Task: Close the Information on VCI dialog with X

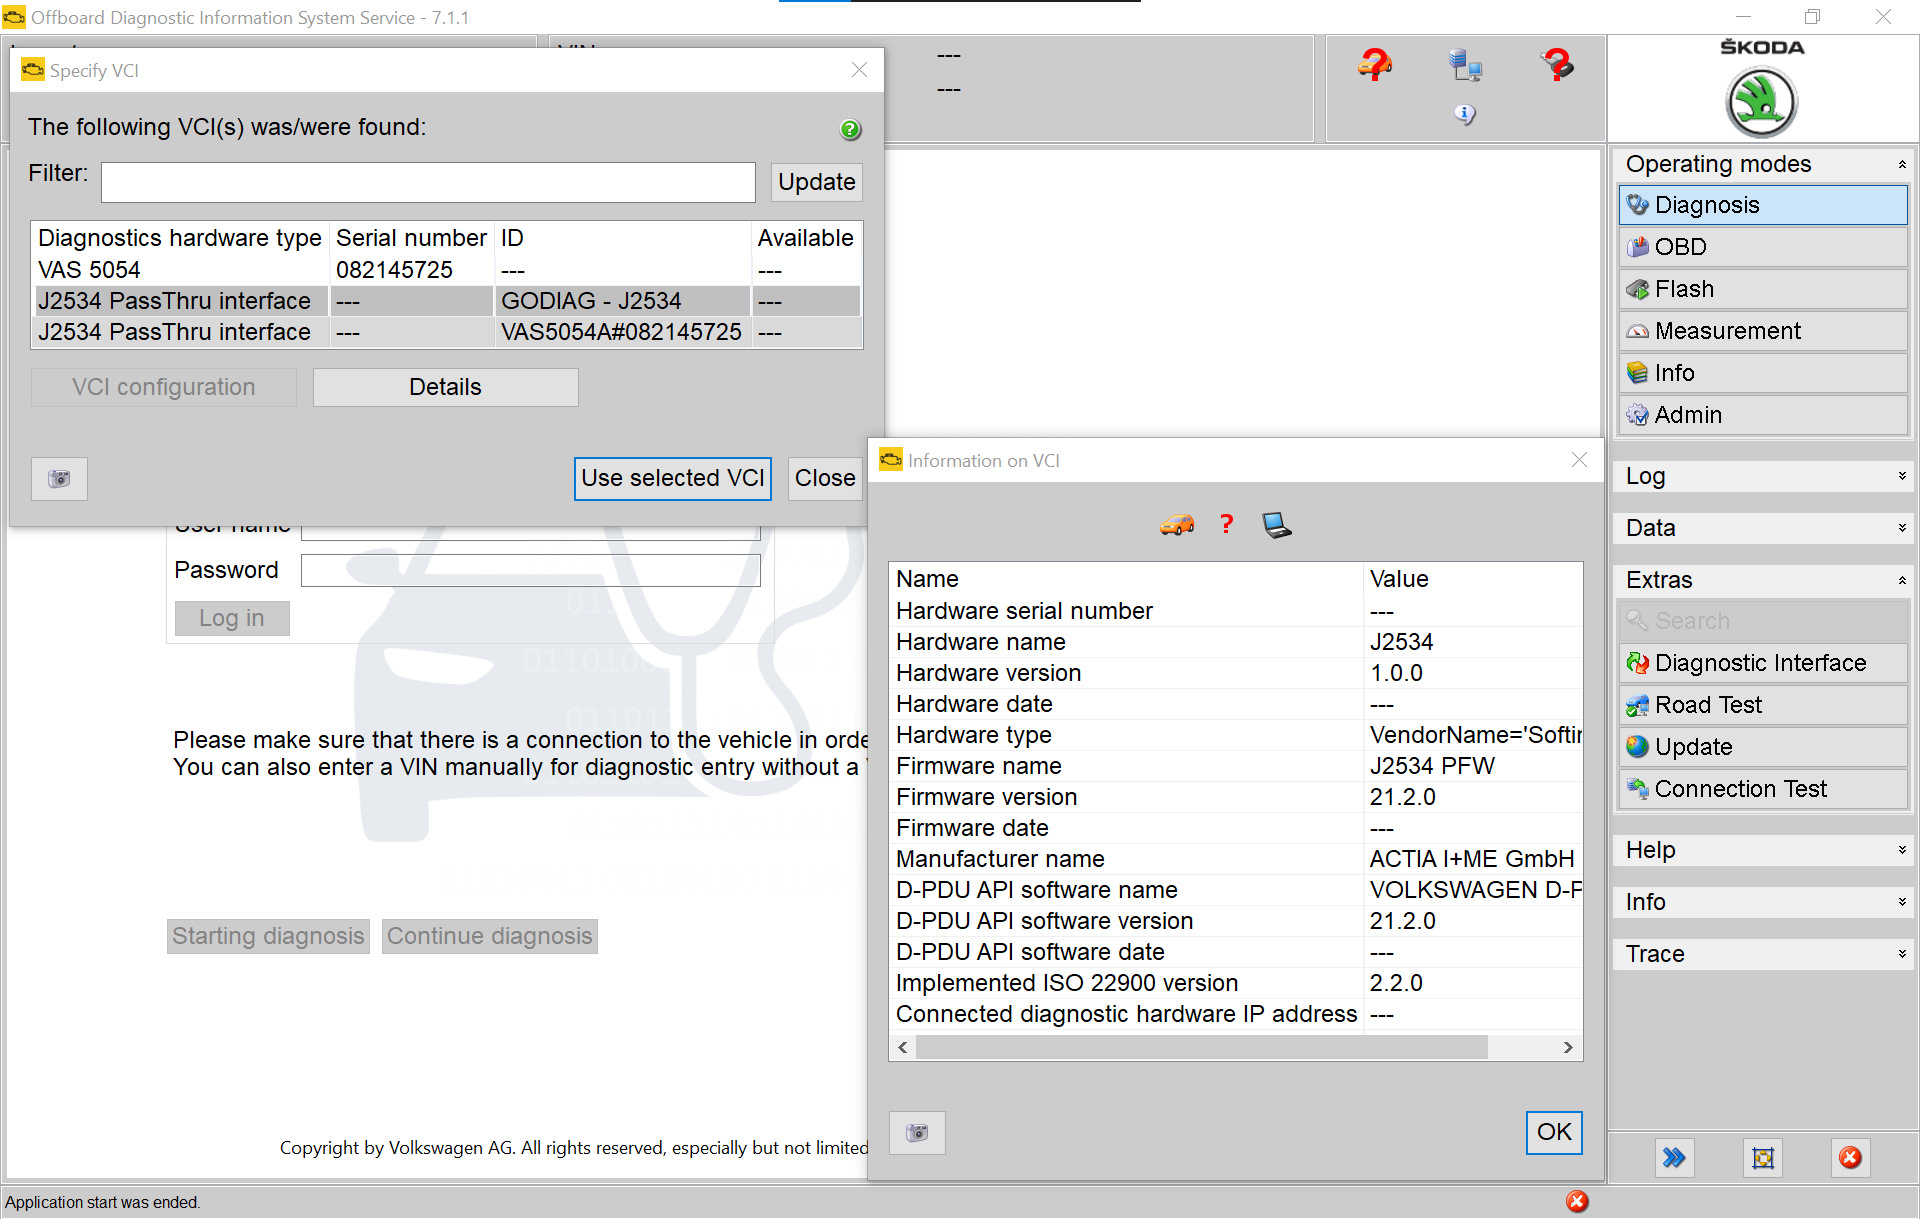Action: (x=1579, y=460)
